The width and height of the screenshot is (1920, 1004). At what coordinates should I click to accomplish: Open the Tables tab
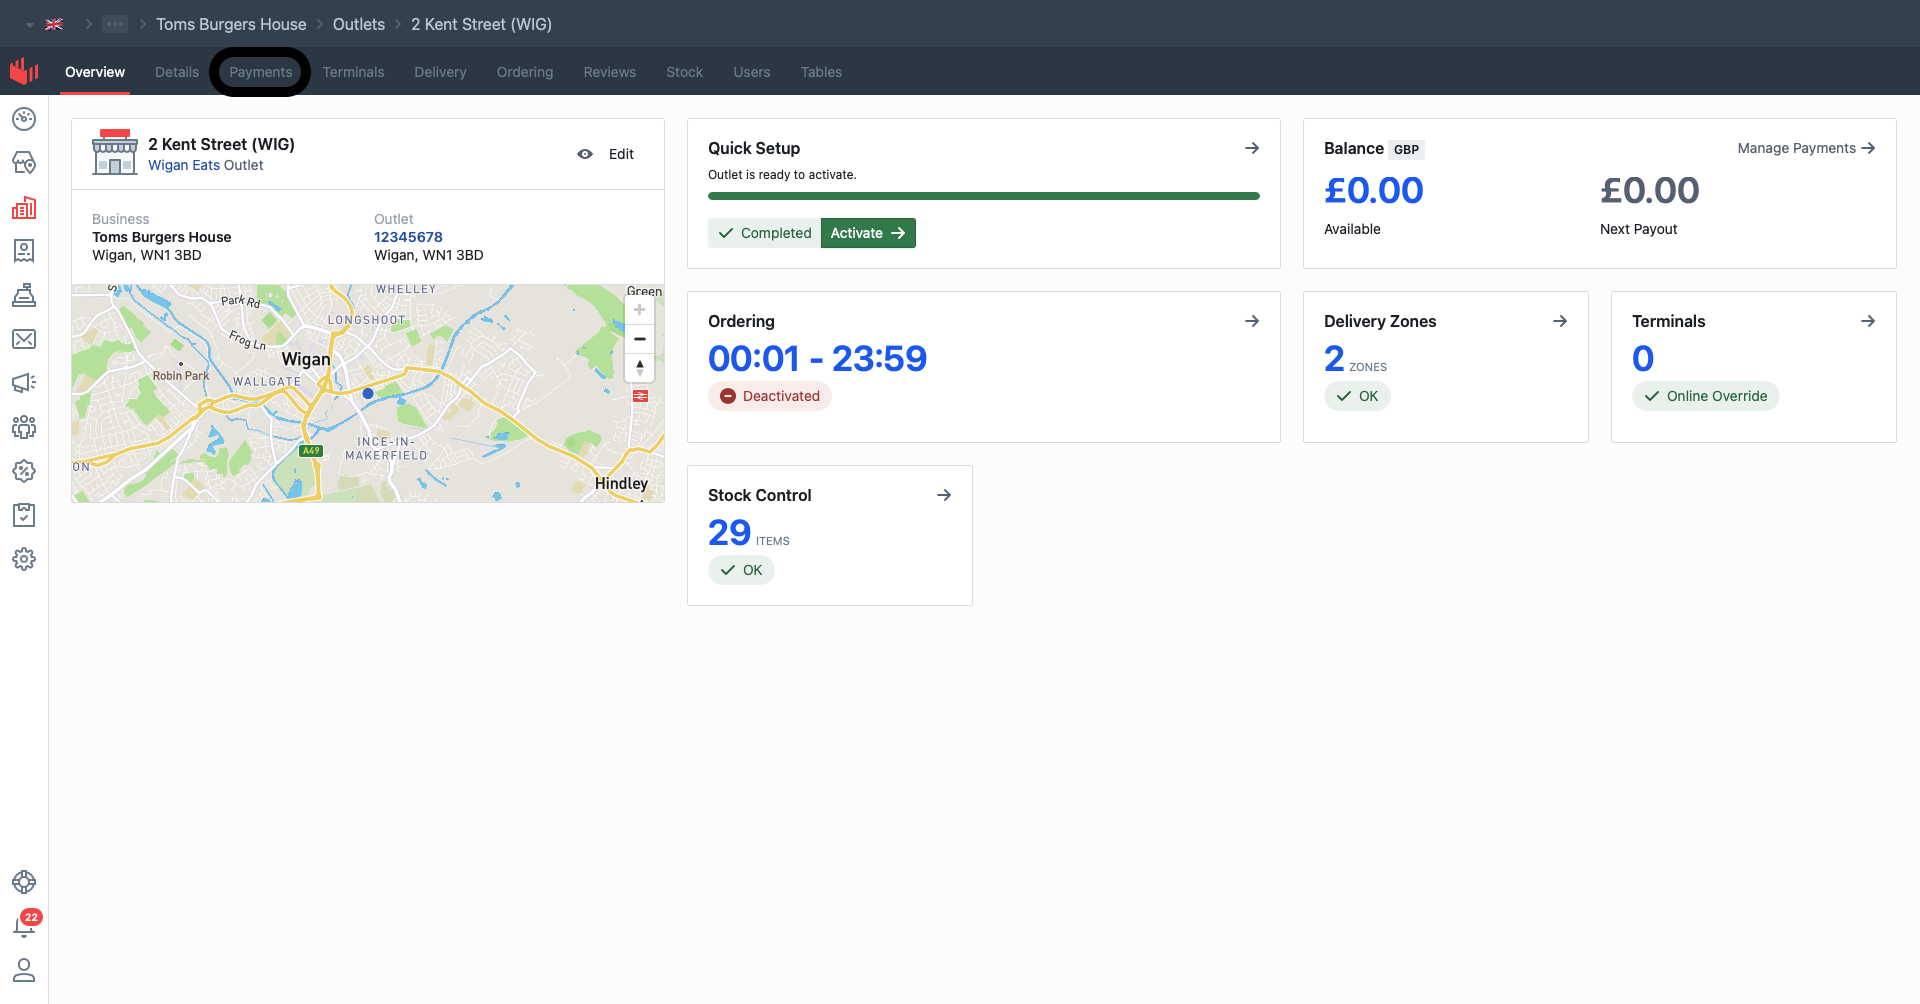pyautogui.click(x=821, y=72)
